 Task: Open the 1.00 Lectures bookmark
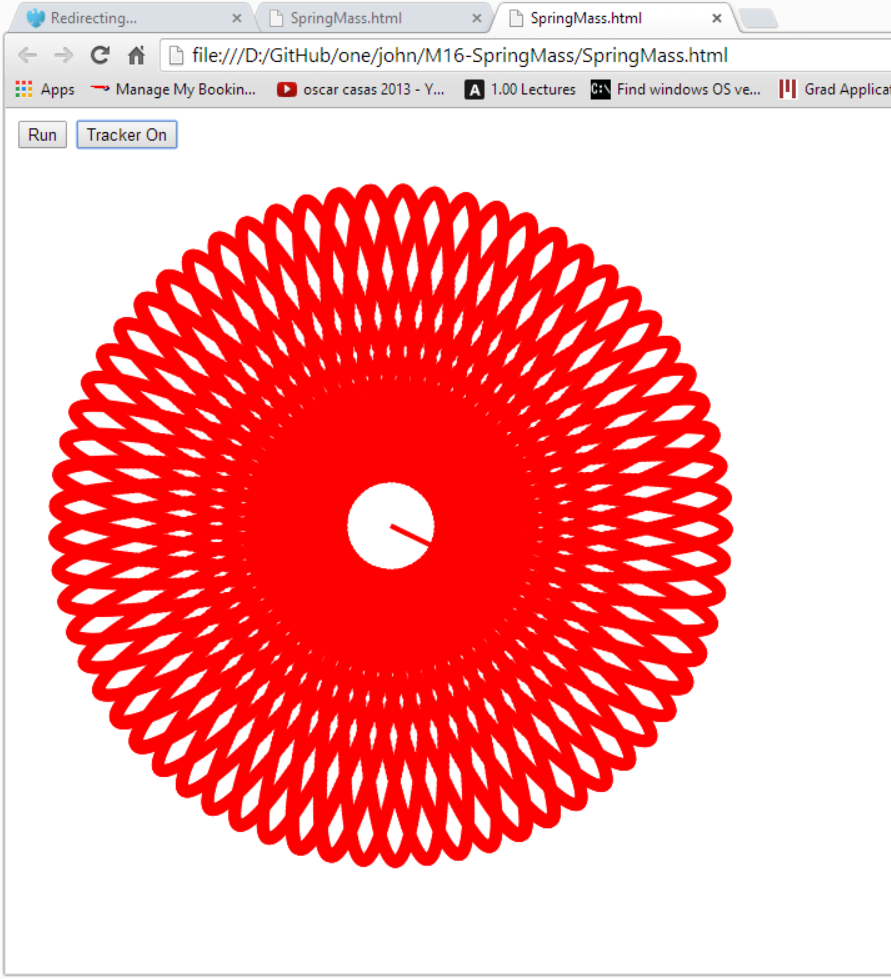520,89
